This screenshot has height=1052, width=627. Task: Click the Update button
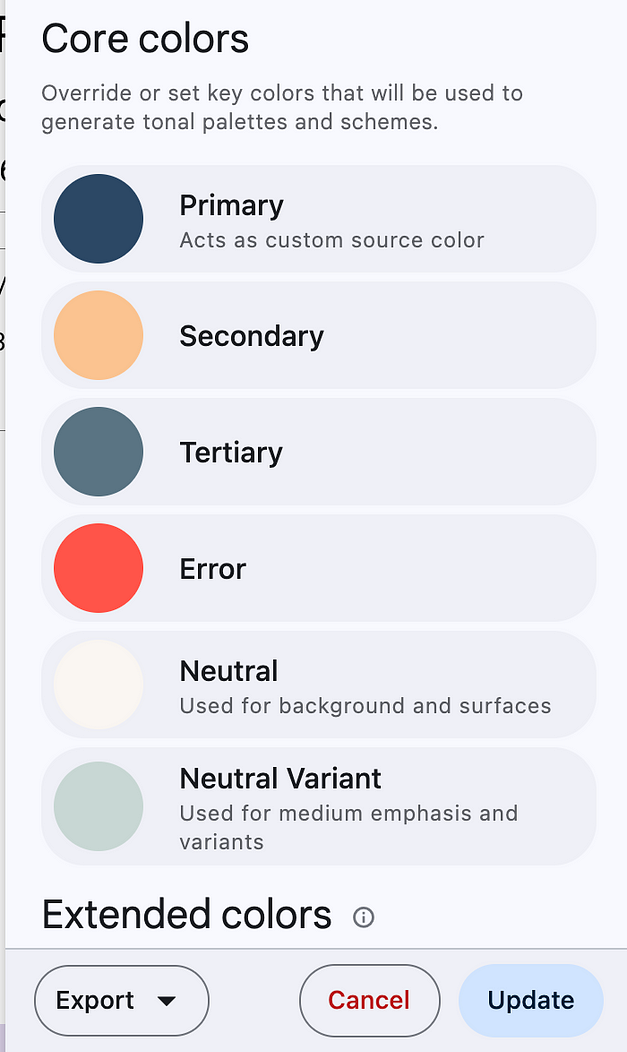[530, 1001]
